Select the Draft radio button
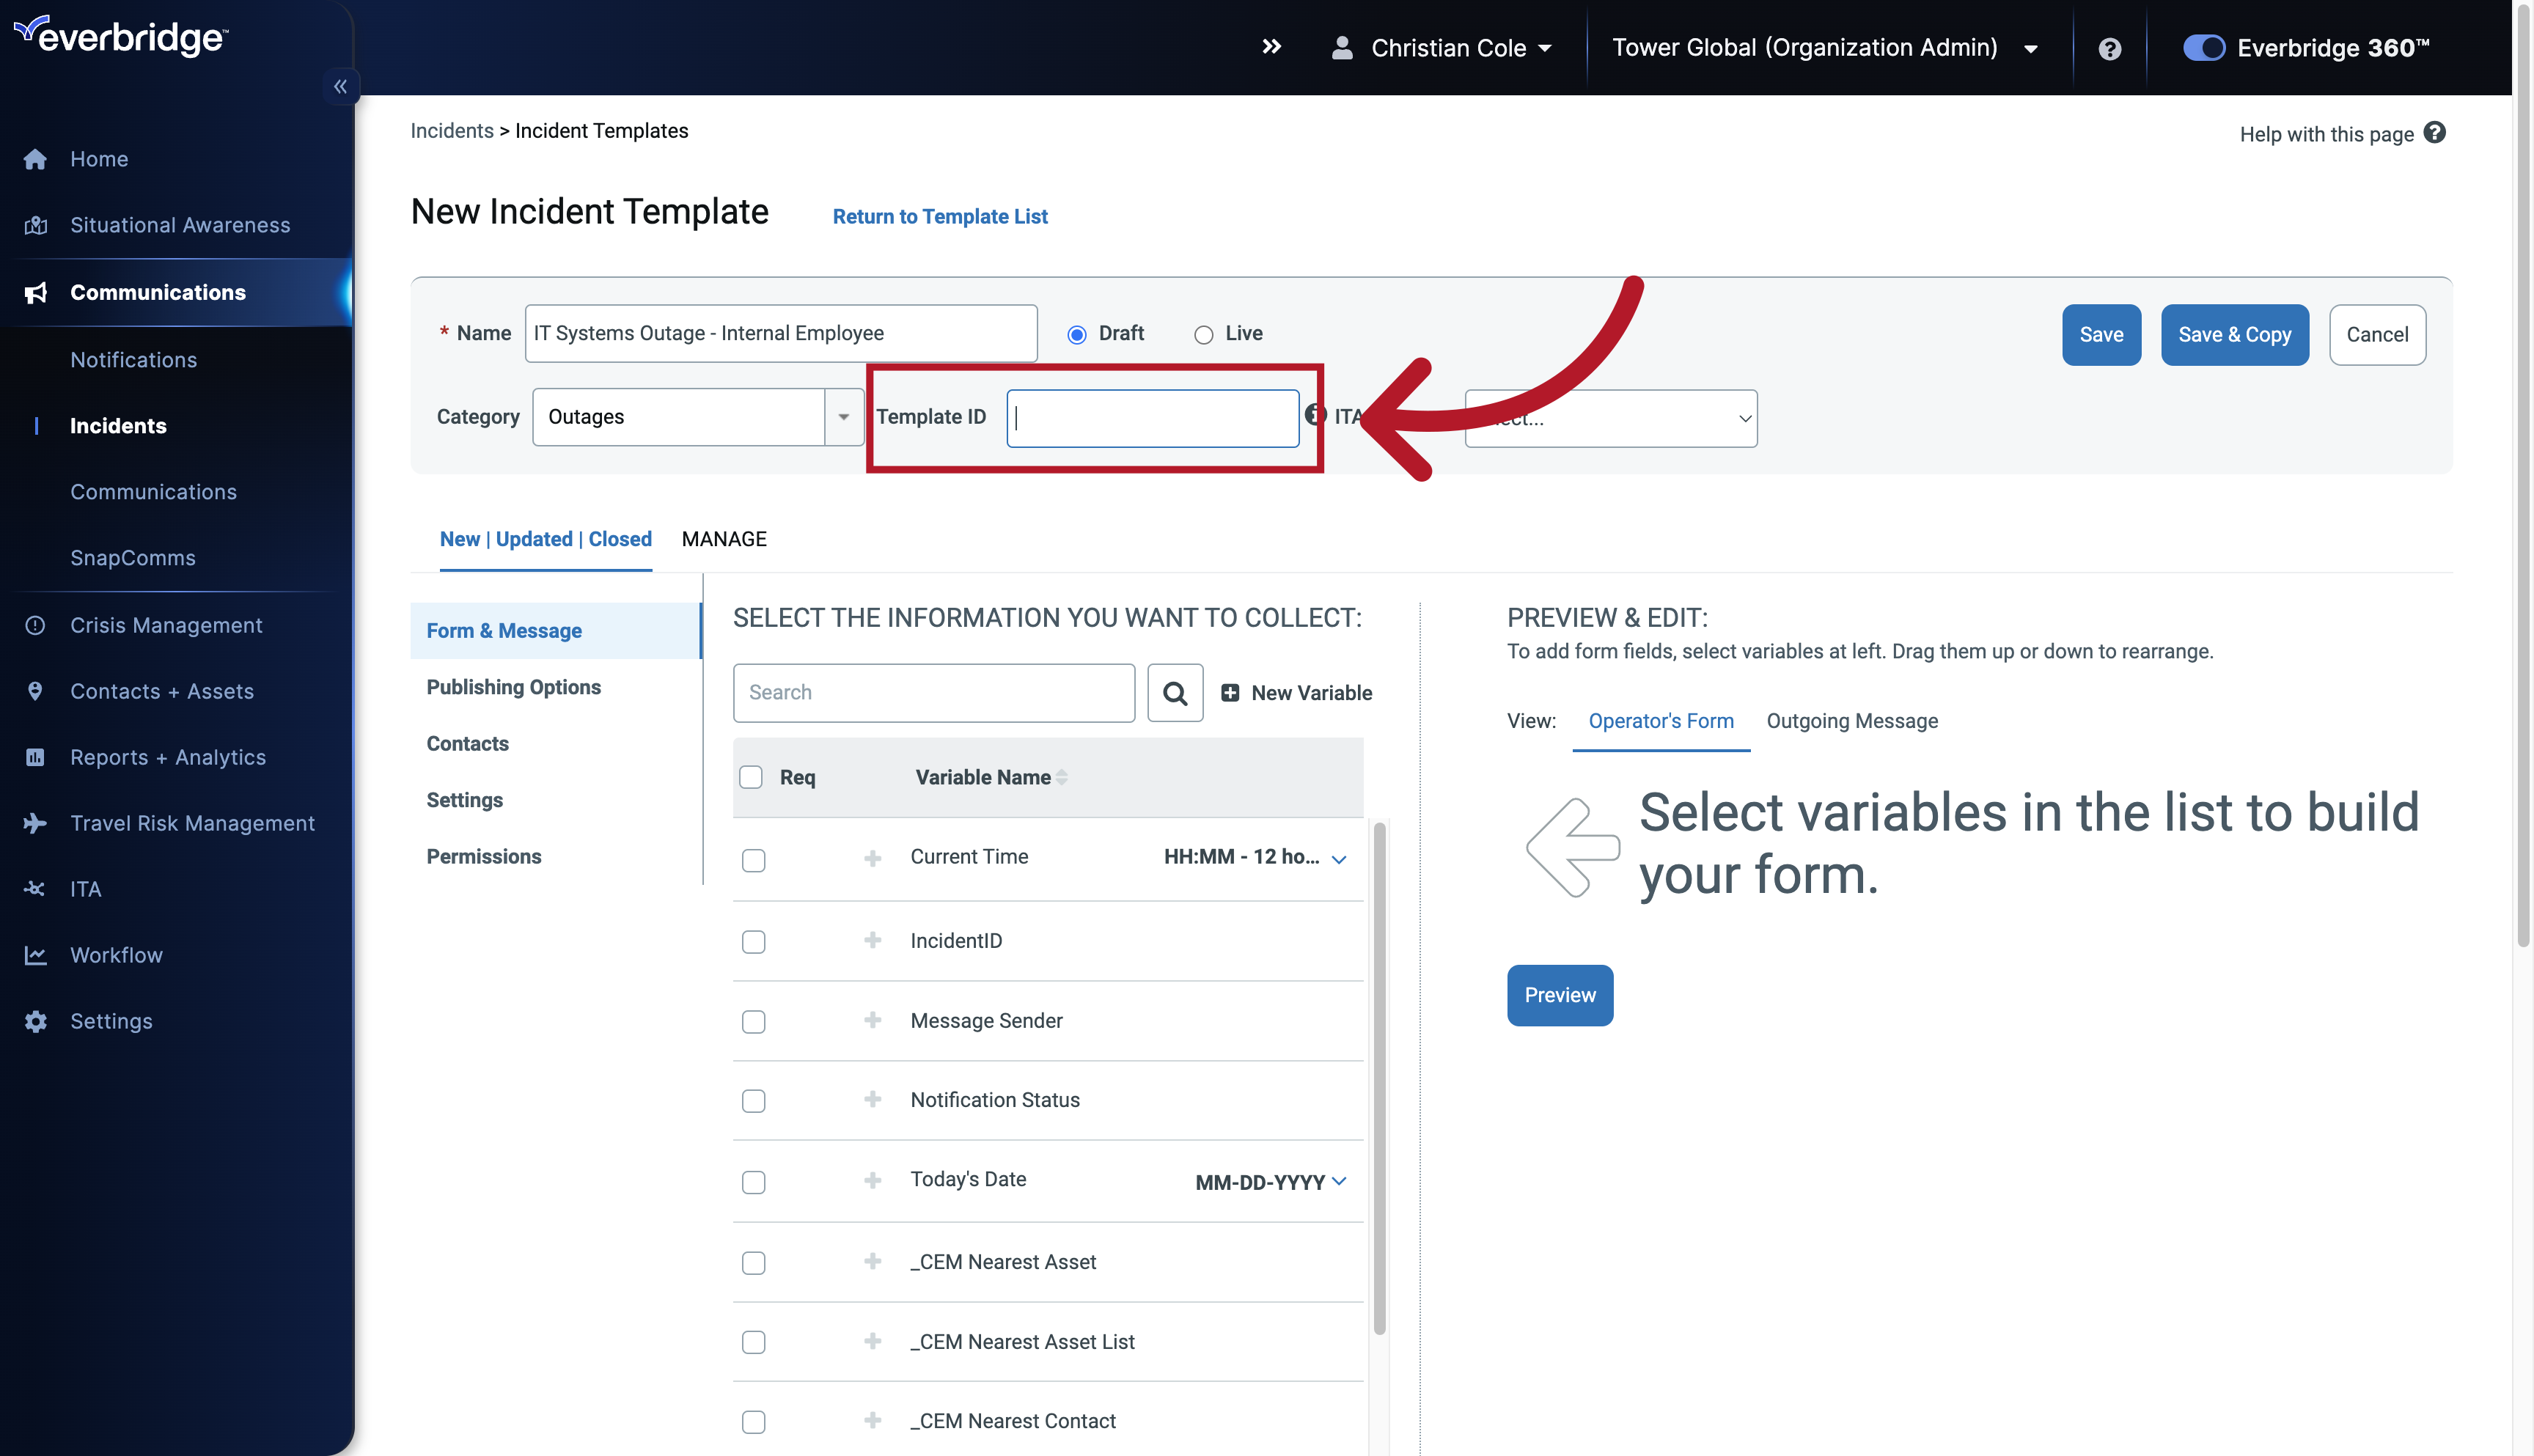 [x=1076, y=334]
